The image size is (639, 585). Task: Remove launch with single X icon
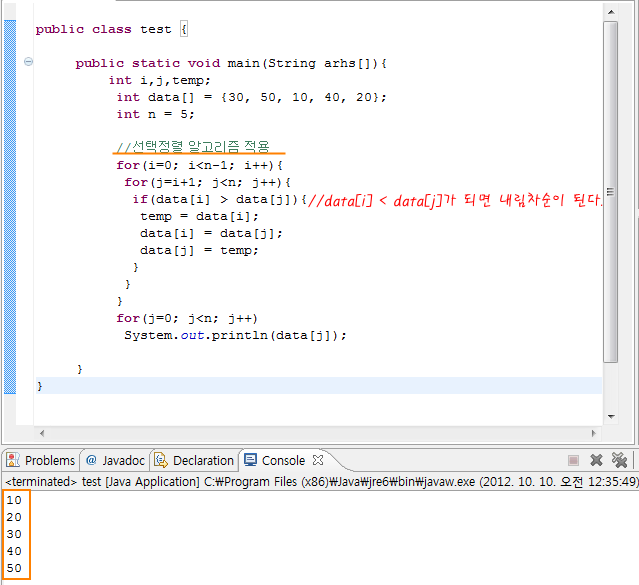596,461
